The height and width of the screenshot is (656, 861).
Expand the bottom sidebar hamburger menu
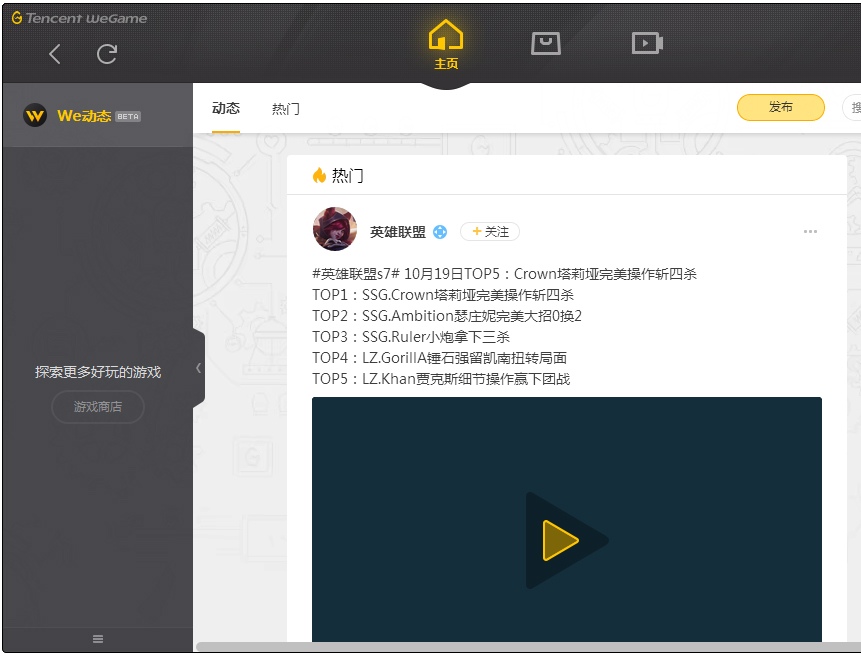tap(98, 639)
